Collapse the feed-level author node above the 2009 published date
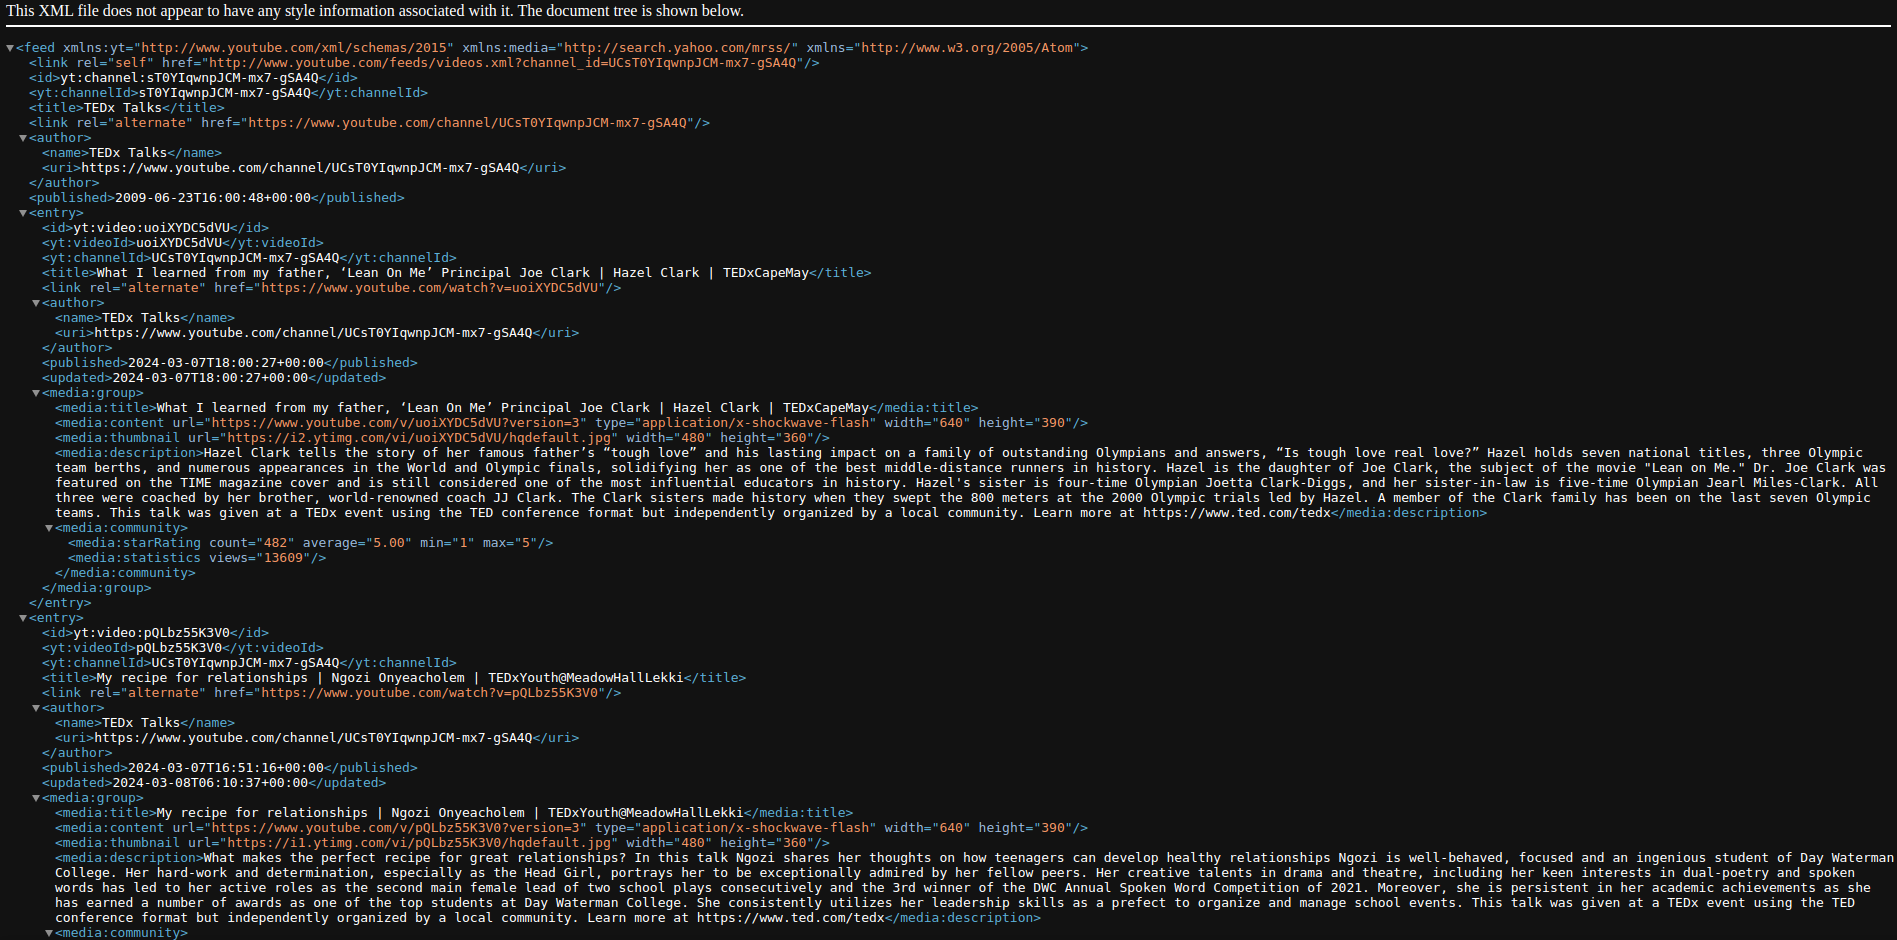Viewport: 1897px width, 940px height. (x=23, y=138)
